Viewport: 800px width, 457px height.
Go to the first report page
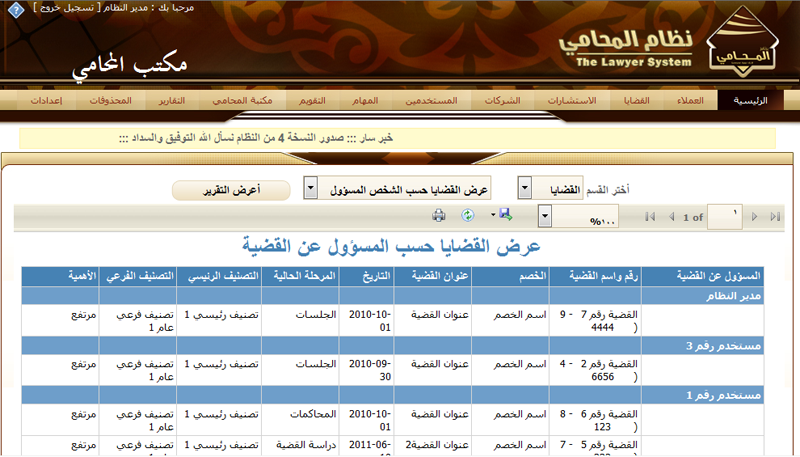coord(649,217)
